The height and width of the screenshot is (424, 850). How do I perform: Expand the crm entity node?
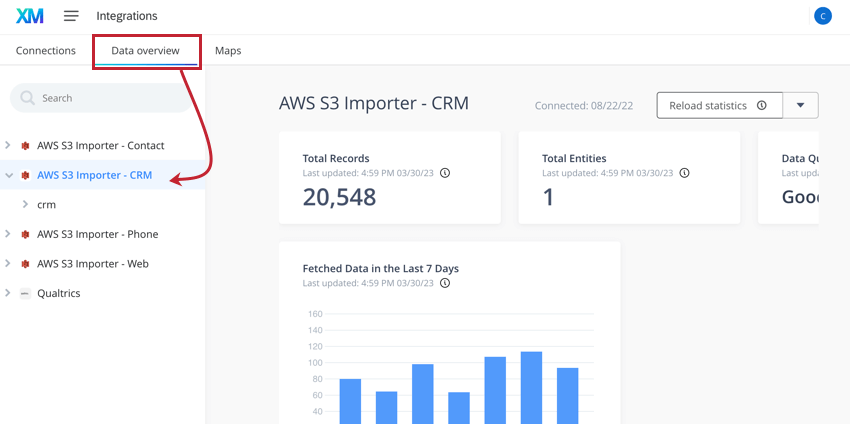pos(25,204)
